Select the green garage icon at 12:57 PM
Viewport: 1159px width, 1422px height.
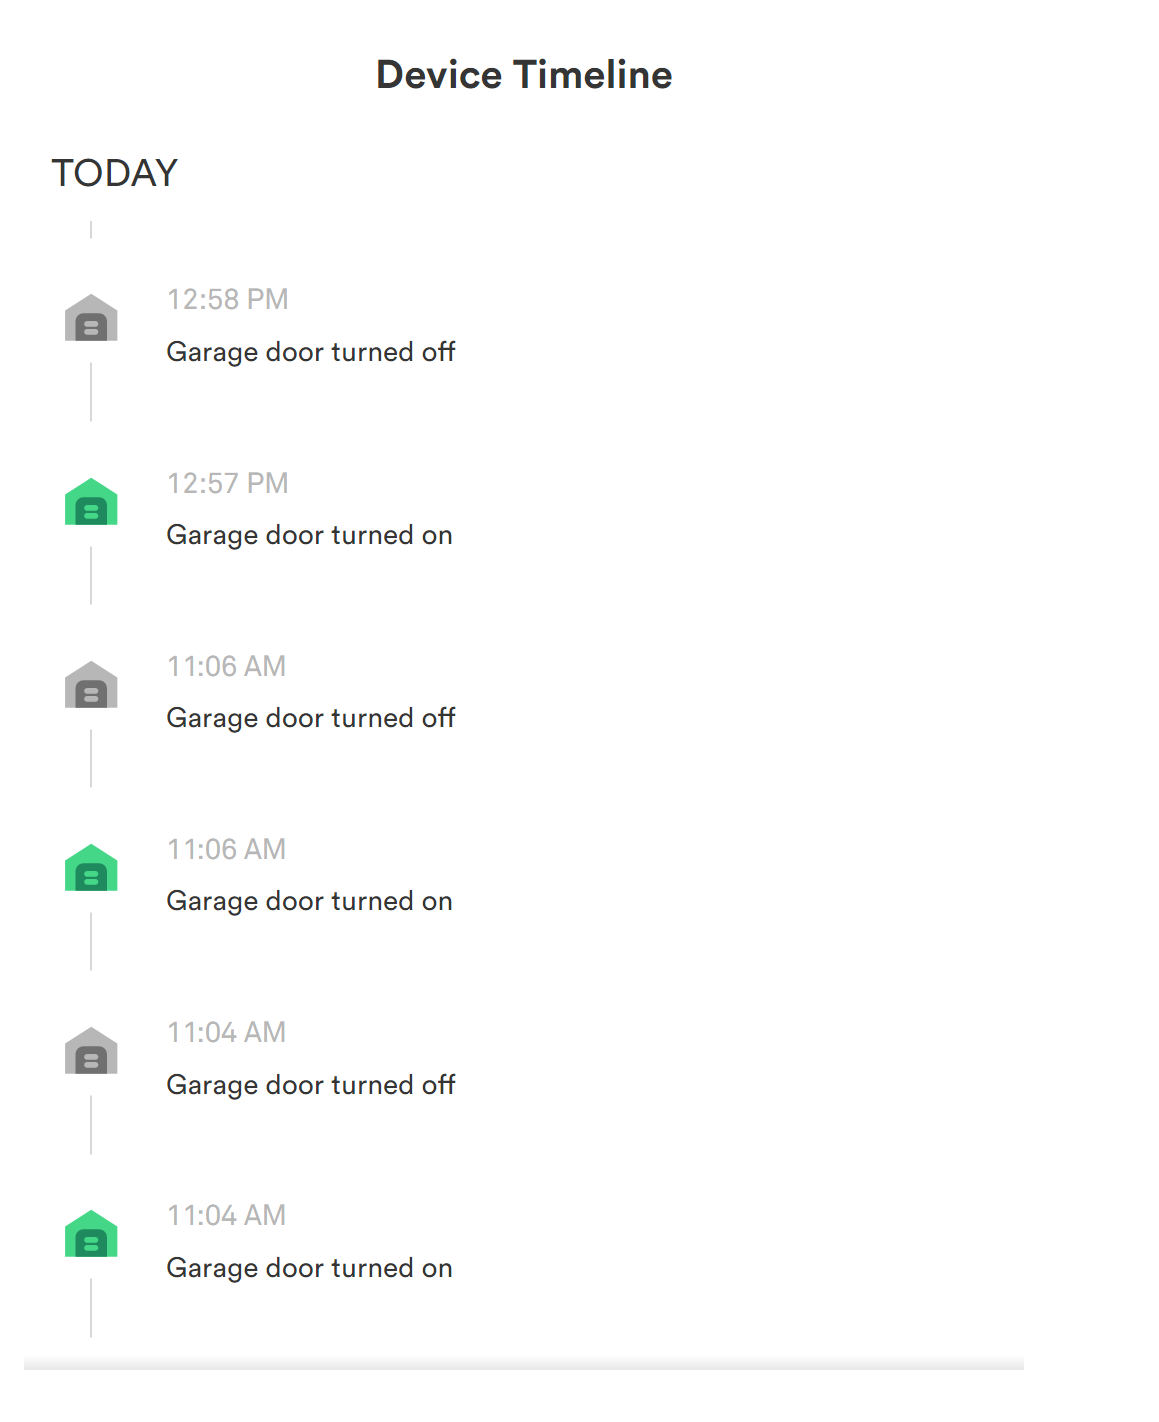coord(91,502)
